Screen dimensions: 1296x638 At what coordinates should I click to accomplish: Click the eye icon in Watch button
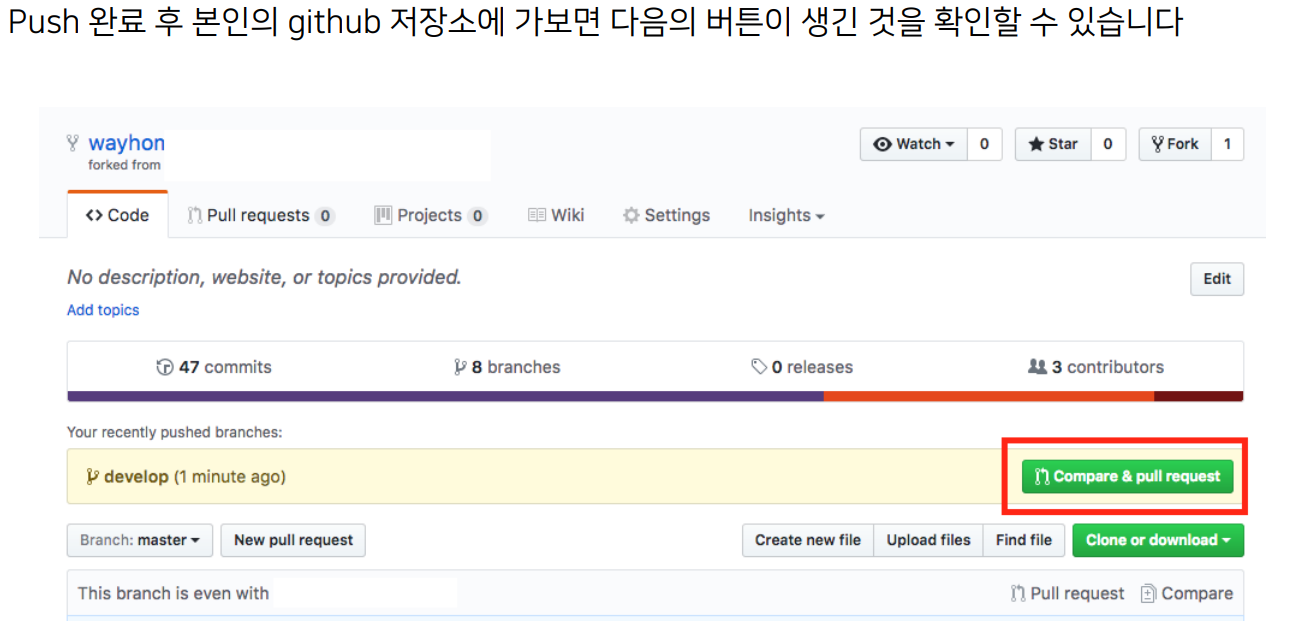(x=882, y=144)
